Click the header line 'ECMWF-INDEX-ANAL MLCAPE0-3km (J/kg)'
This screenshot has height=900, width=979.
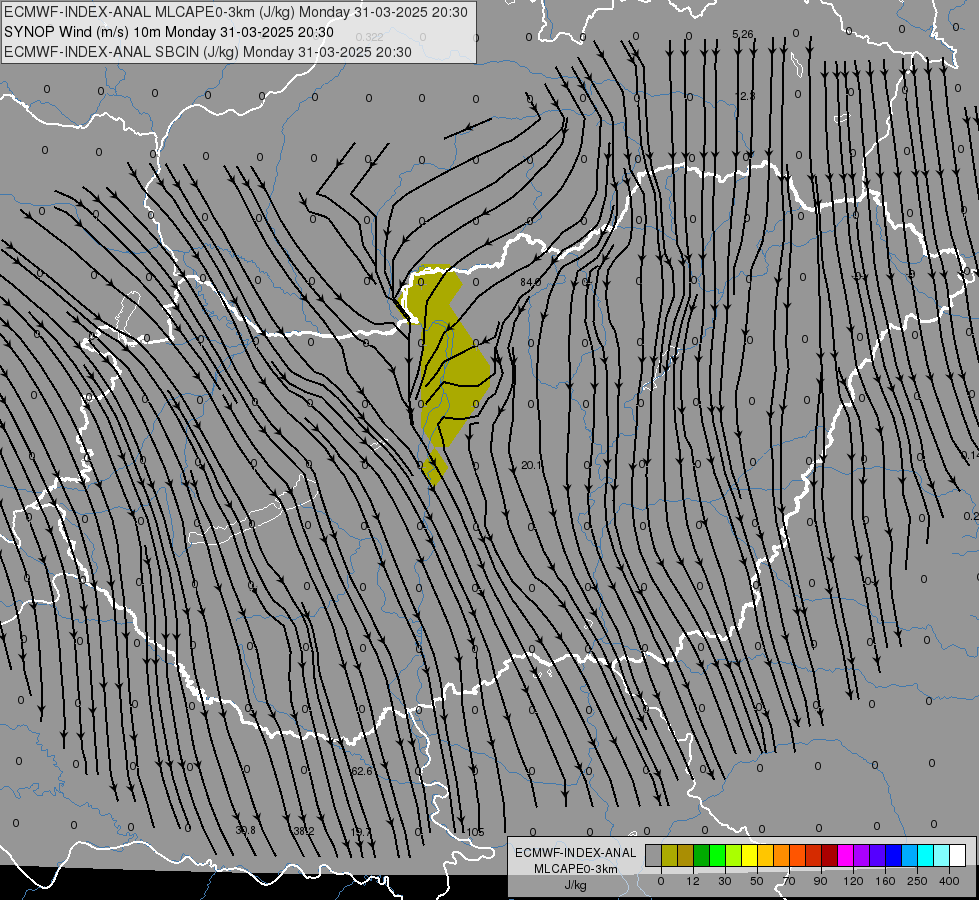coord(235,12)
